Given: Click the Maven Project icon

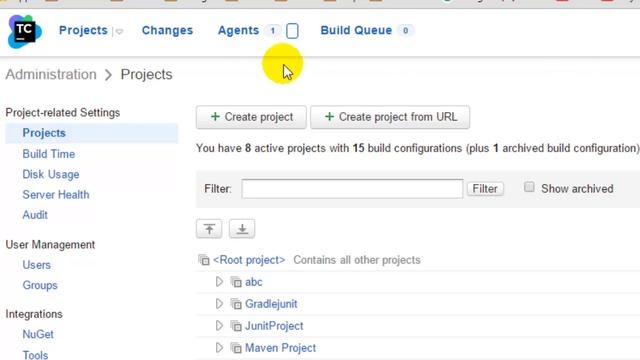Looking at the screenshot, I should click(236, 348).
